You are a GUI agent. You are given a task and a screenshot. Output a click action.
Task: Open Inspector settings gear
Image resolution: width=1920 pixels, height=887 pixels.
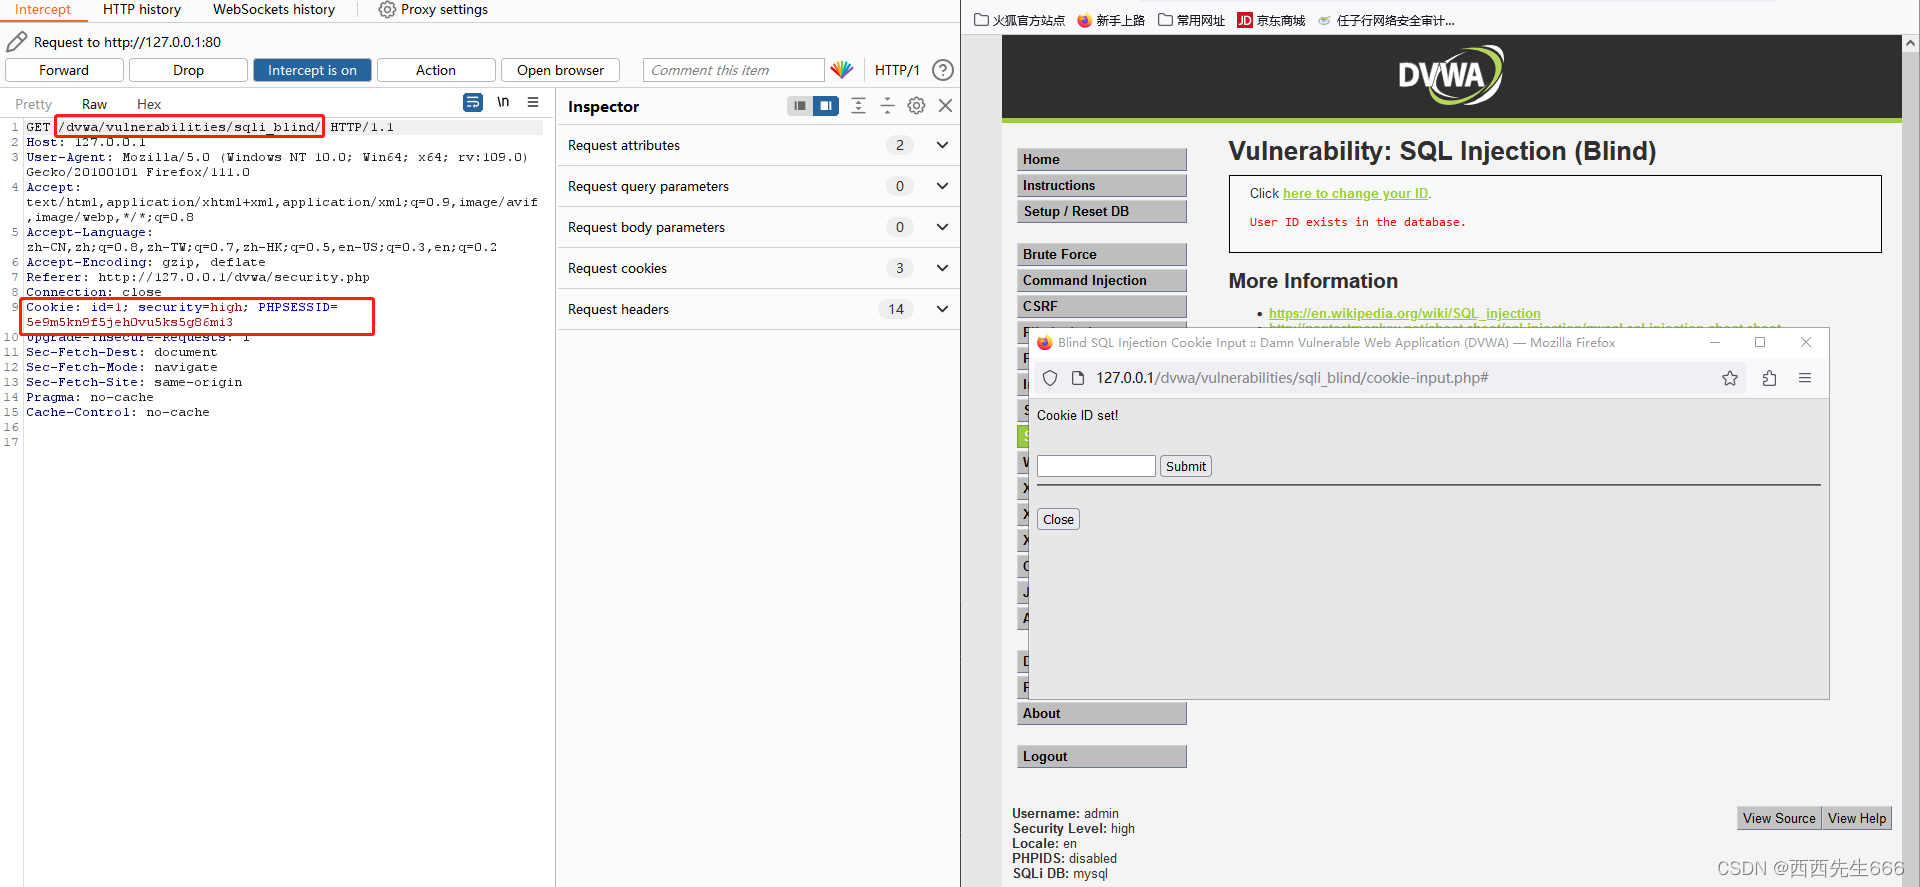pyautogui.click(x=916, y=106)
